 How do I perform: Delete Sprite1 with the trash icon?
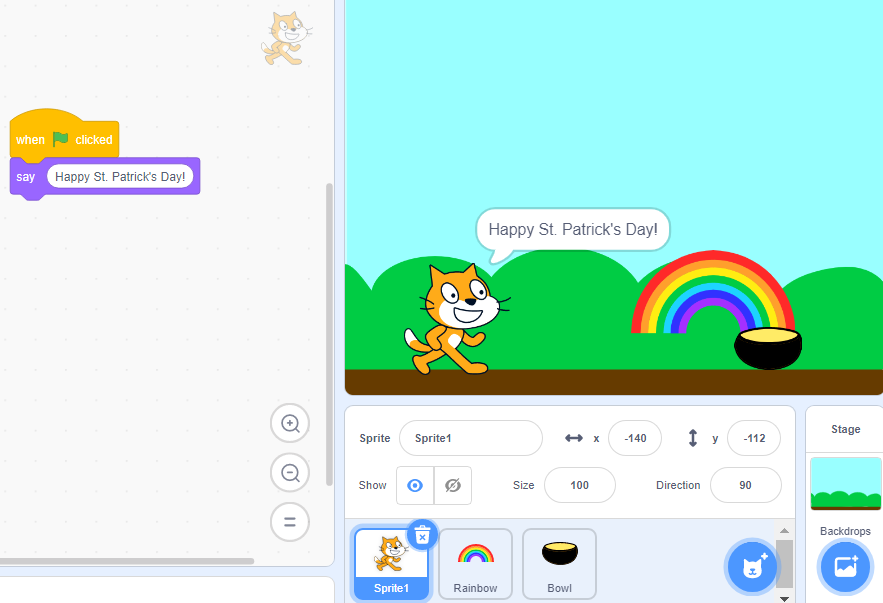pyautogui.click(x=422, y=535)
